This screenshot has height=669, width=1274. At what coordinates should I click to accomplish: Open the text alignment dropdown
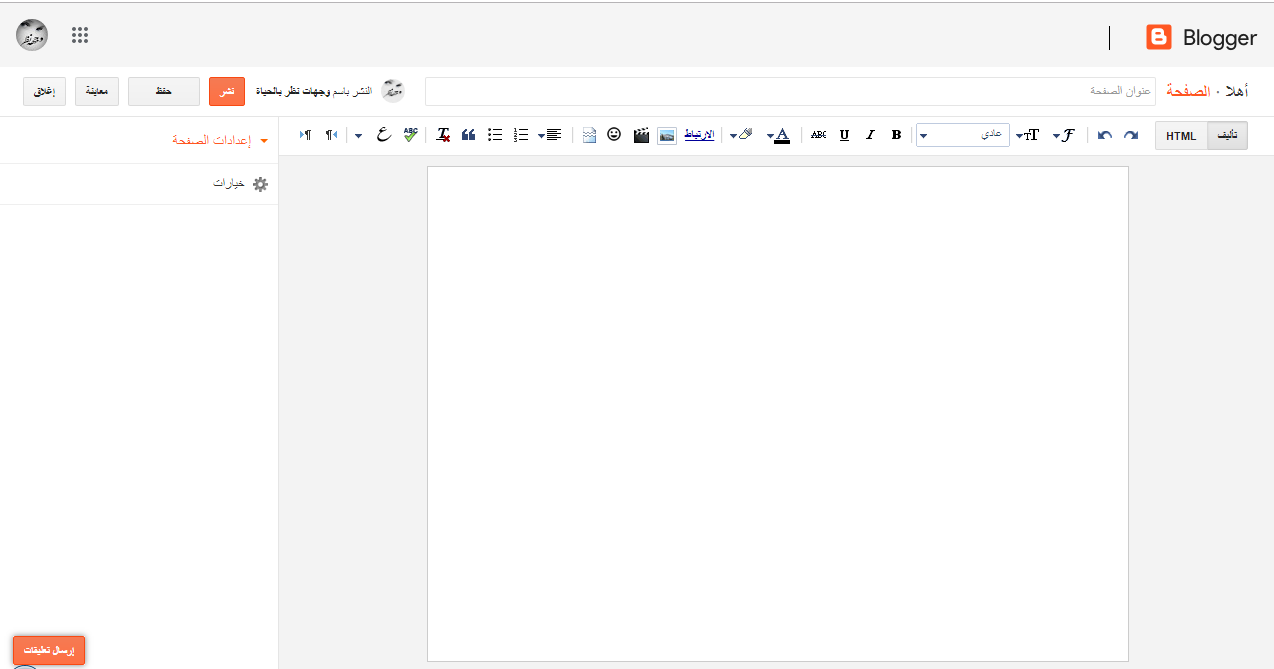[x=550, y=135]
